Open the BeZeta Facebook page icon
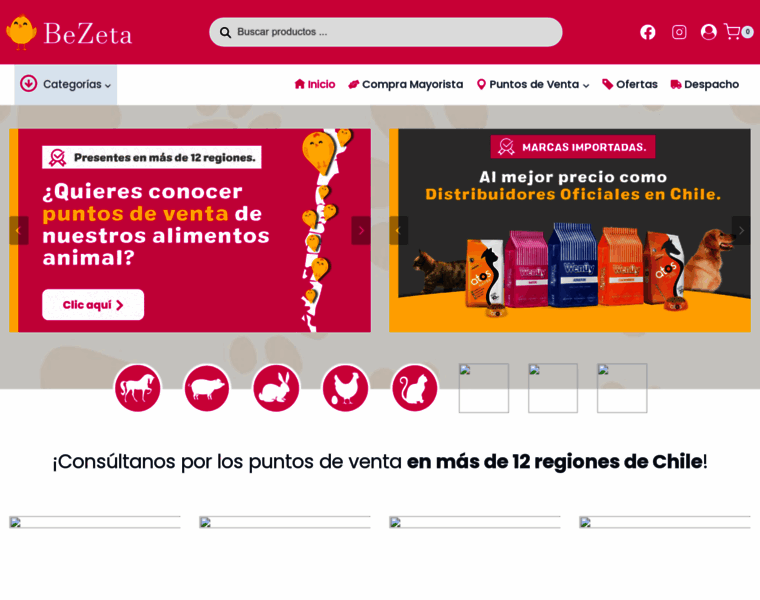Viewport: 760px width, 600px height. [x=648, y=32]
